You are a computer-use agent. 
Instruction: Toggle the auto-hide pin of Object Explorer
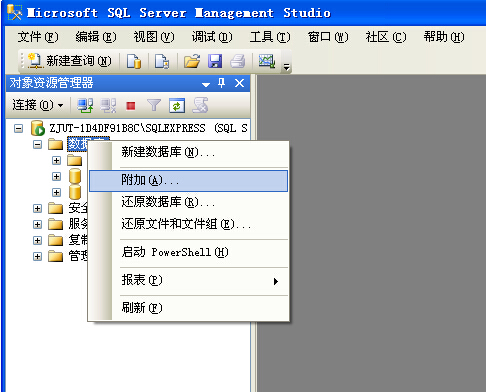click(221, 83)
